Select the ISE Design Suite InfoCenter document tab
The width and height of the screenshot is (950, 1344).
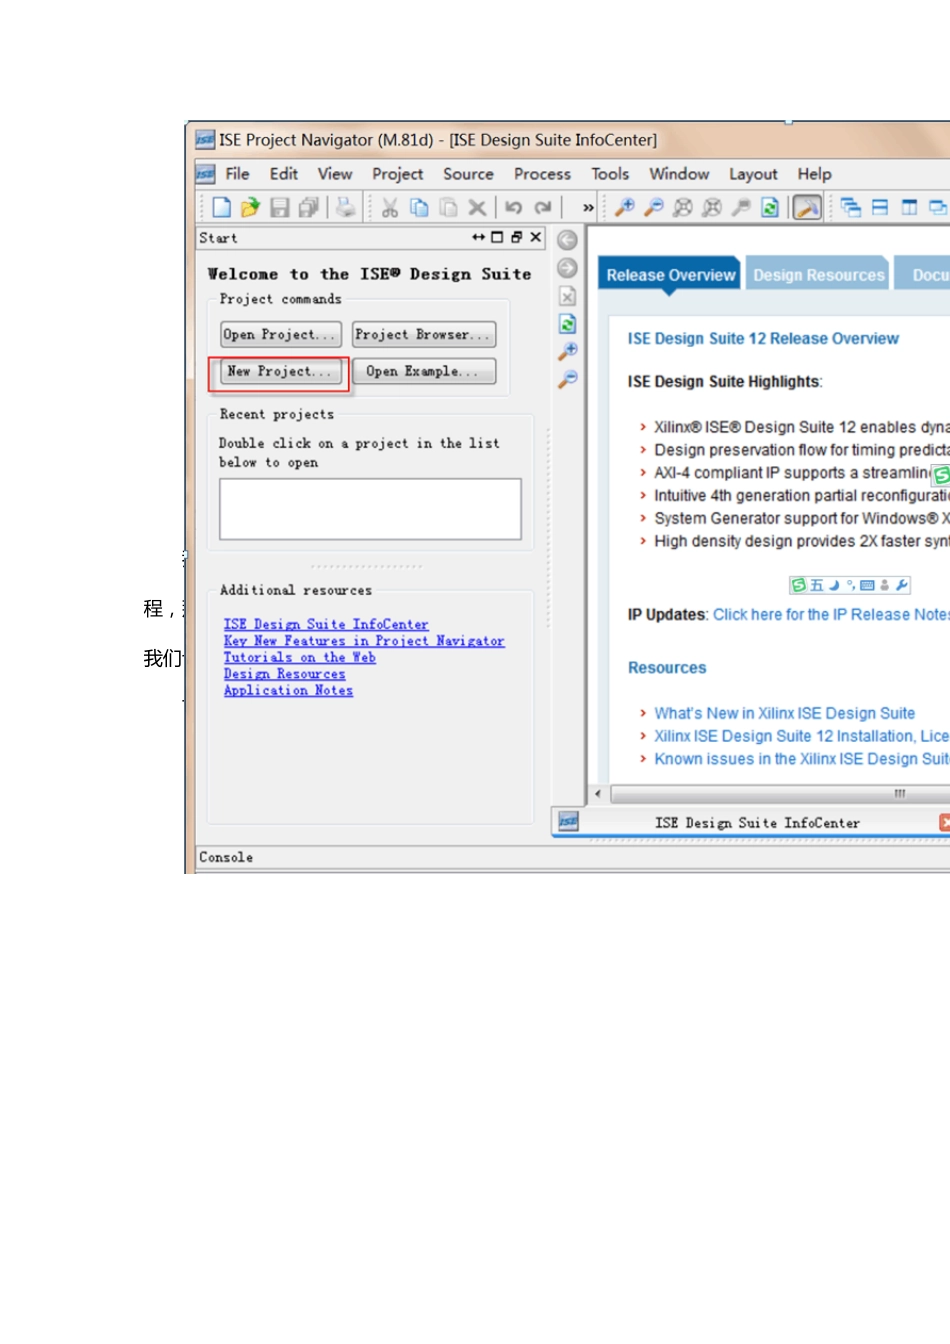(756, 822)
